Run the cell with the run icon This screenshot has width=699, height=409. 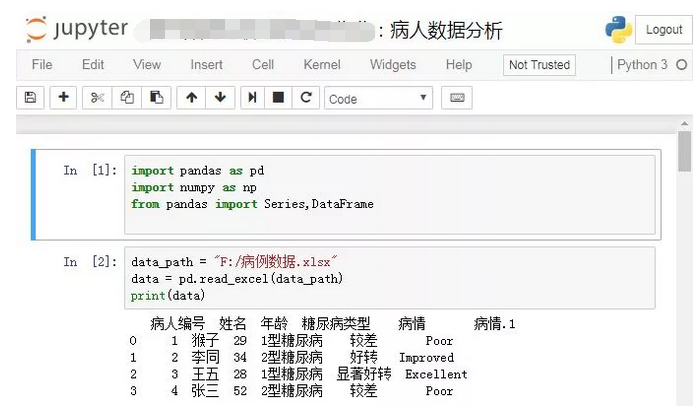point(252,97)
